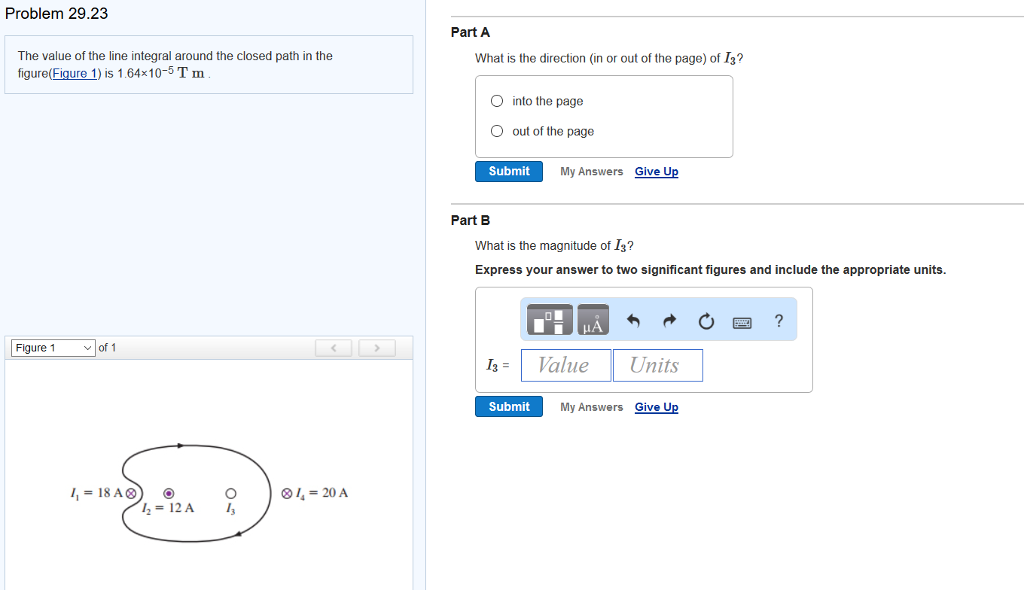Submit the Part A answer
The width and height of the screenshot is (1024, 590).
(508, 171)
